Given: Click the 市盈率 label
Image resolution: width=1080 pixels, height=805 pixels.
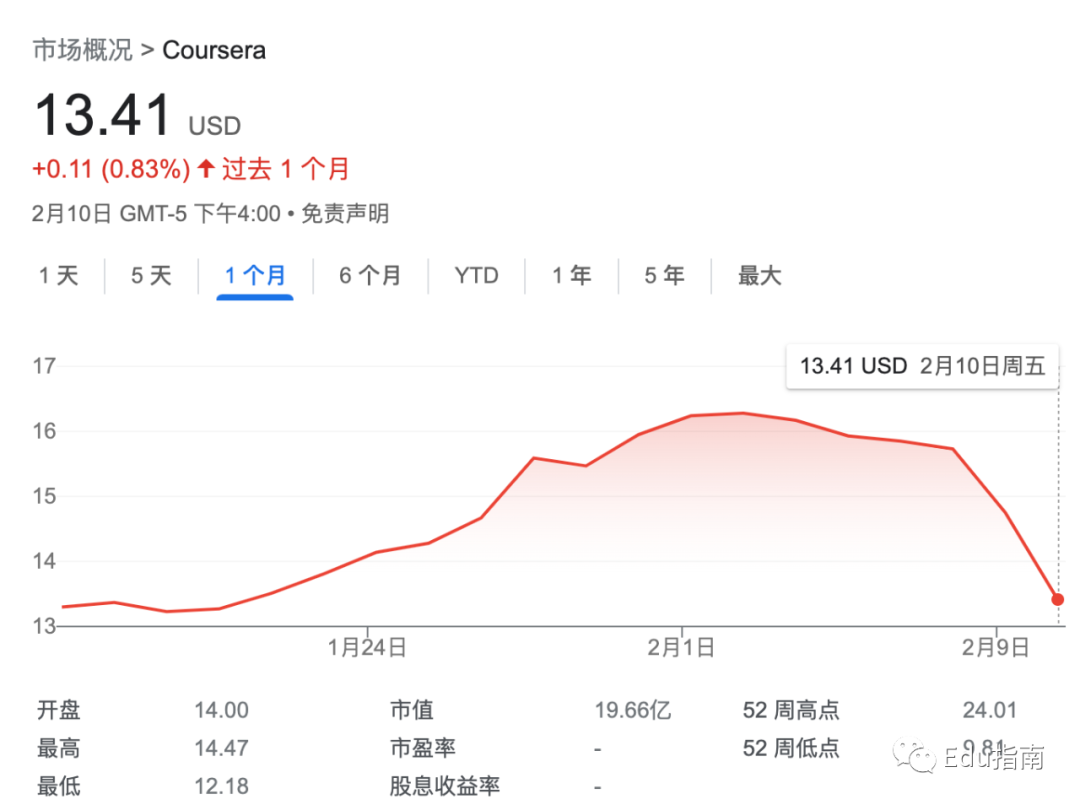Looking at the screenshot, I should [x=422, y=748].
